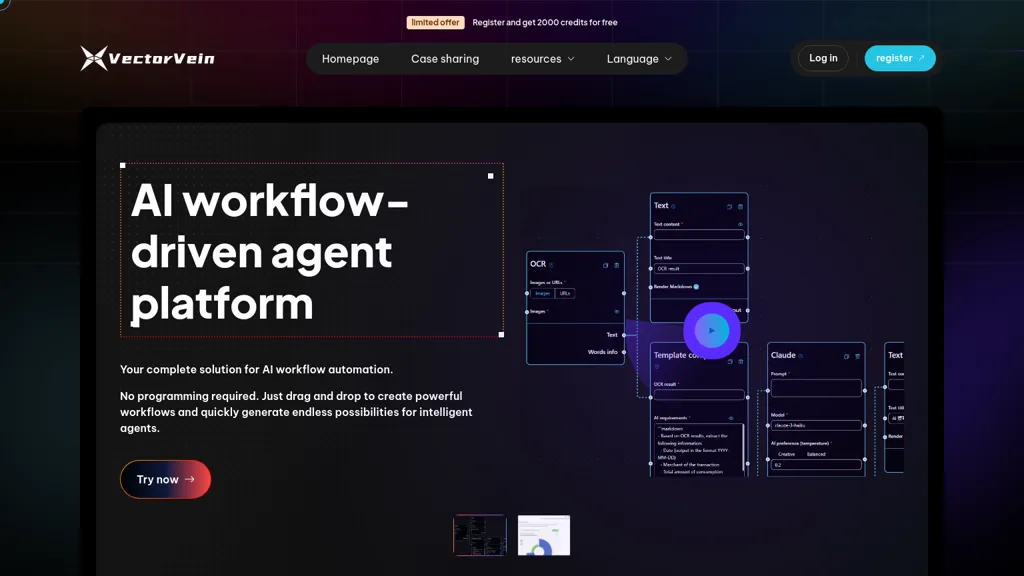The height and width of the screenshot is (576, 1024).
Task: Select Creative temperature preference
Action: tap(786, 454)
